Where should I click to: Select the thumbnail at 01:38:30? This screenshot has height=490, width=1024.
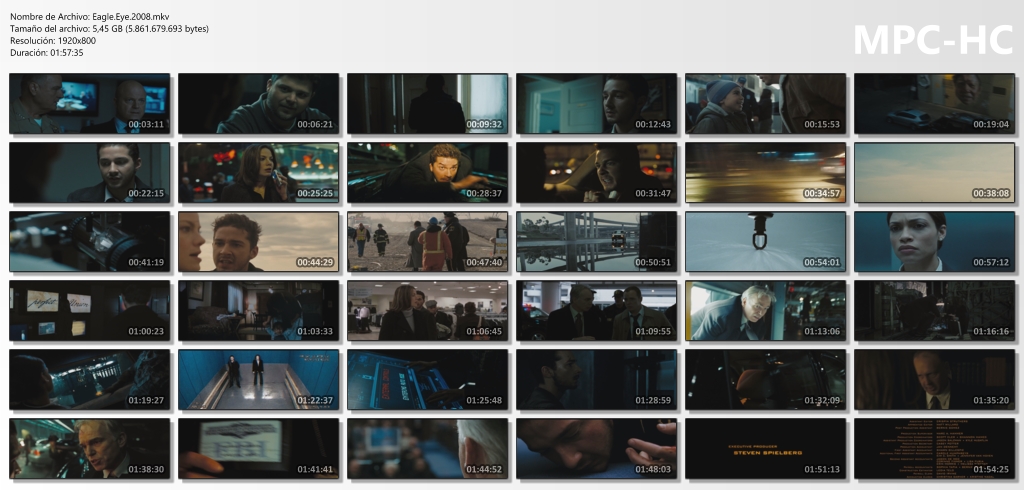(x=89, y=449)
